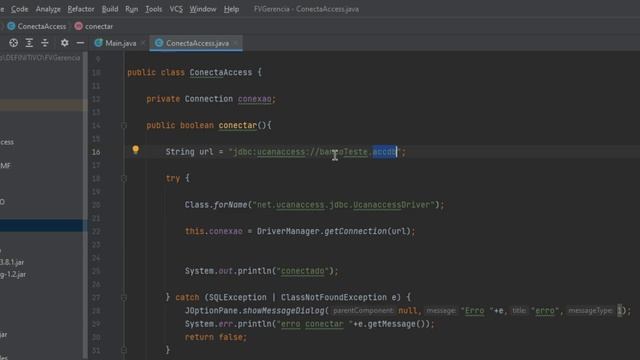Click the Collapse All icon in project panel
This screenshot has width=640, height=360.
pos(45,43)
